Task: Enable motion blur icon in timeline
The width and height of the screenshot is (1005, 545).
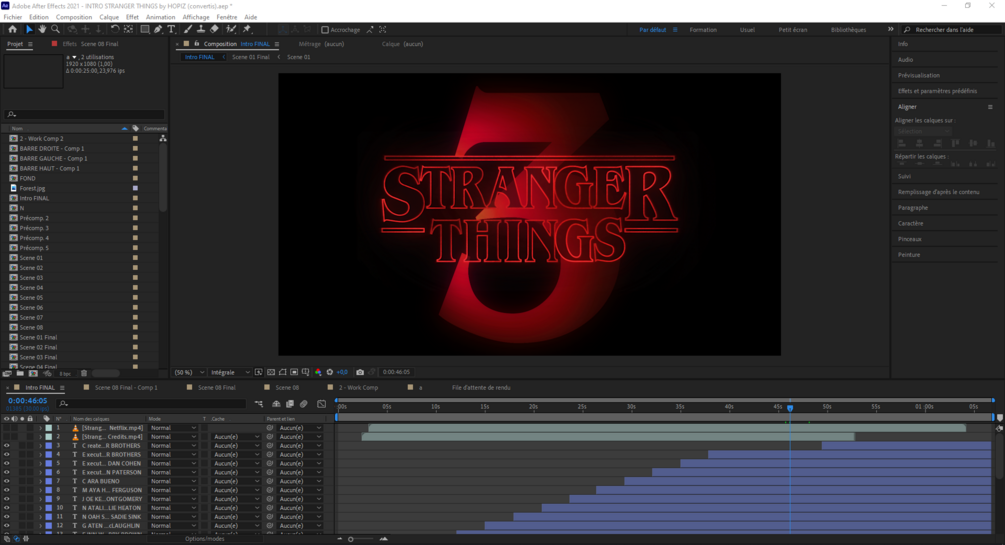Action: (x=304, y=404)
